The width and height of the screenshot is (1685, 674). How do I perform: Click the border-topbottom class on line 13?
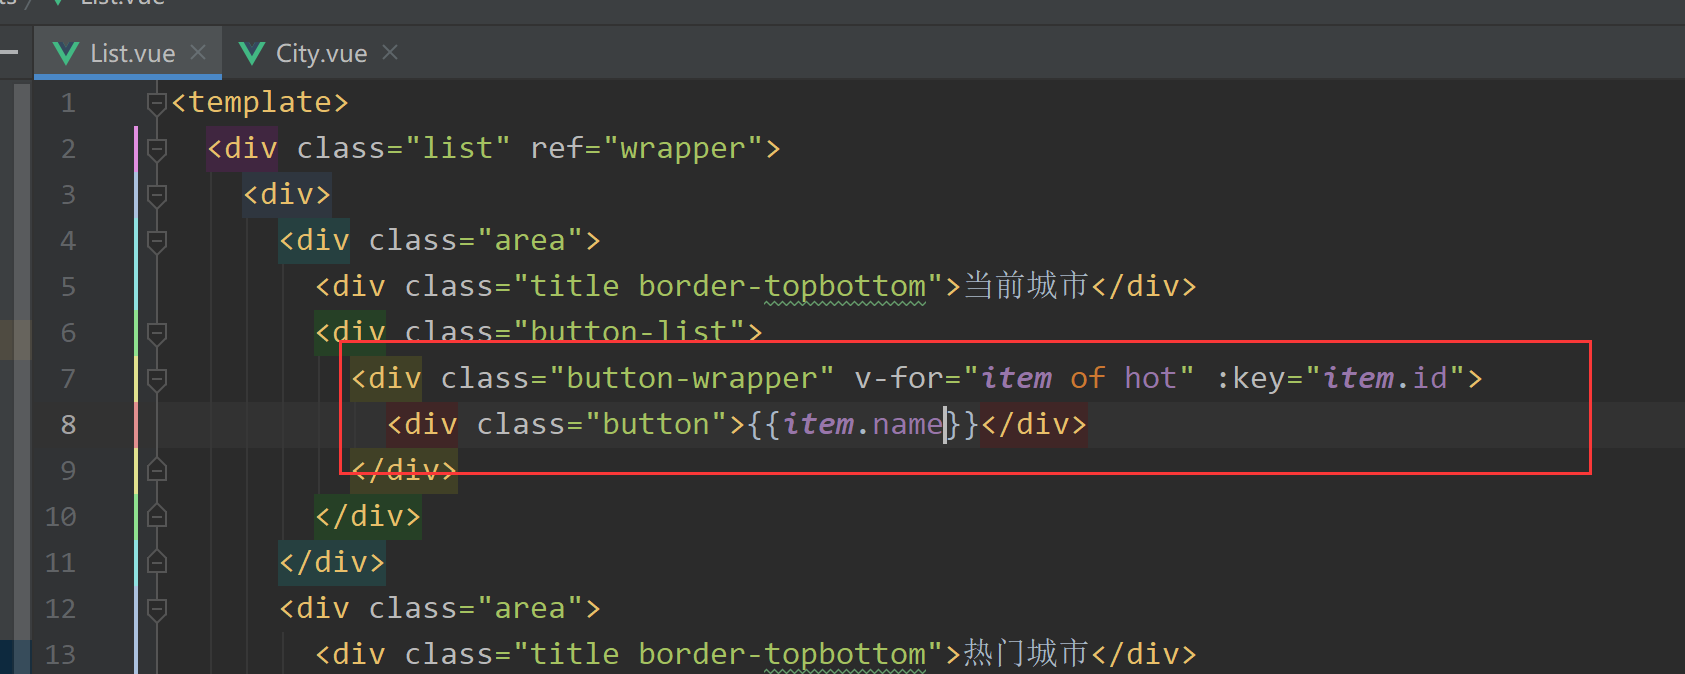pyautogui.click(x=782, y=654)
